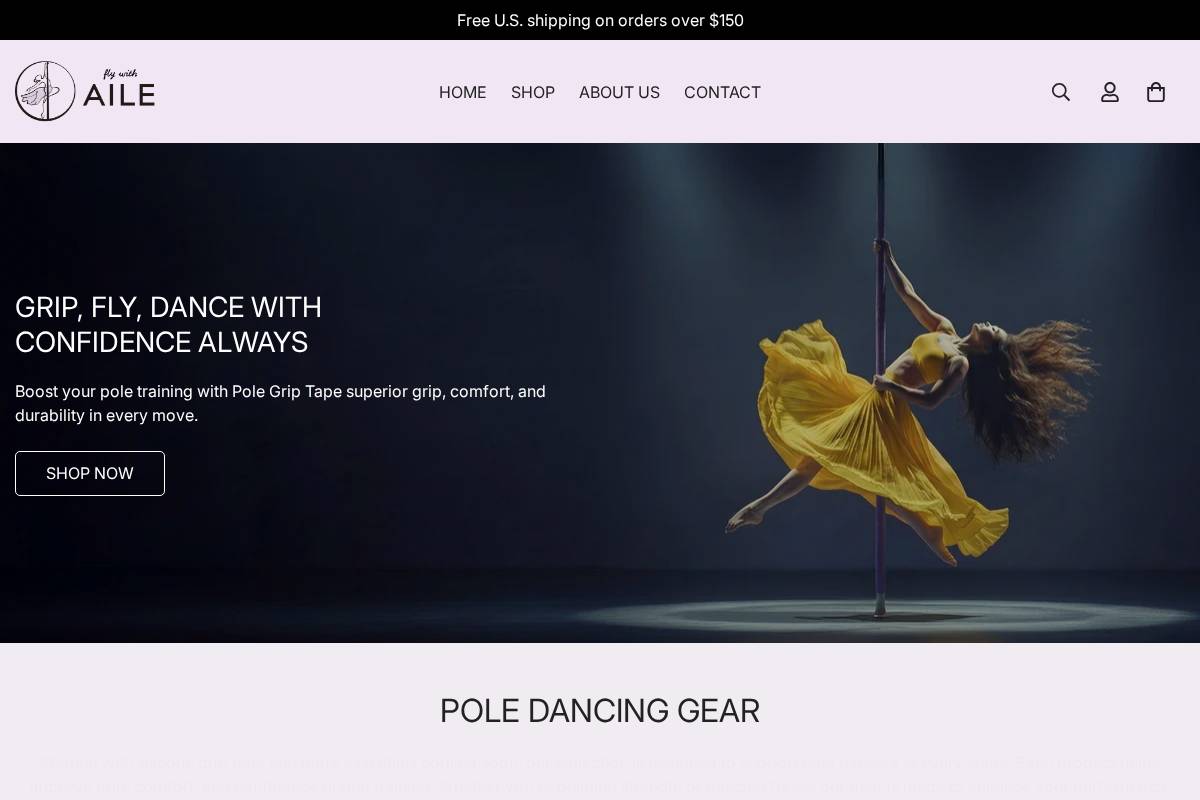
Task: Click the person icon for account access
Action: coord(1110,92)
